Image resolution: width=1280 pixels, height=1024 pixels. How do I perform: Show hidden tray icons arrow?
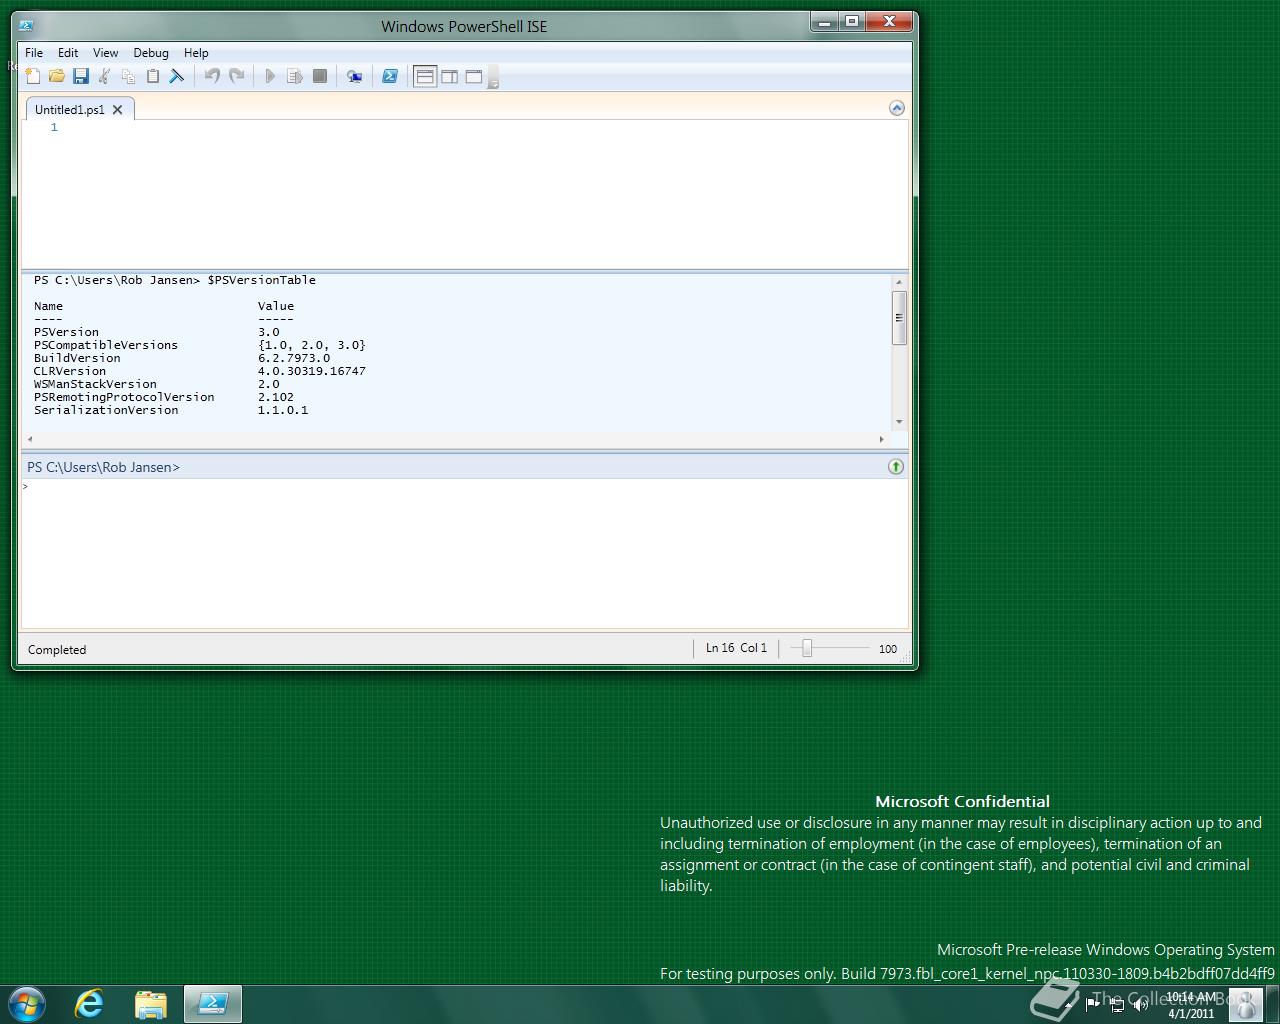point(1070,1005)
